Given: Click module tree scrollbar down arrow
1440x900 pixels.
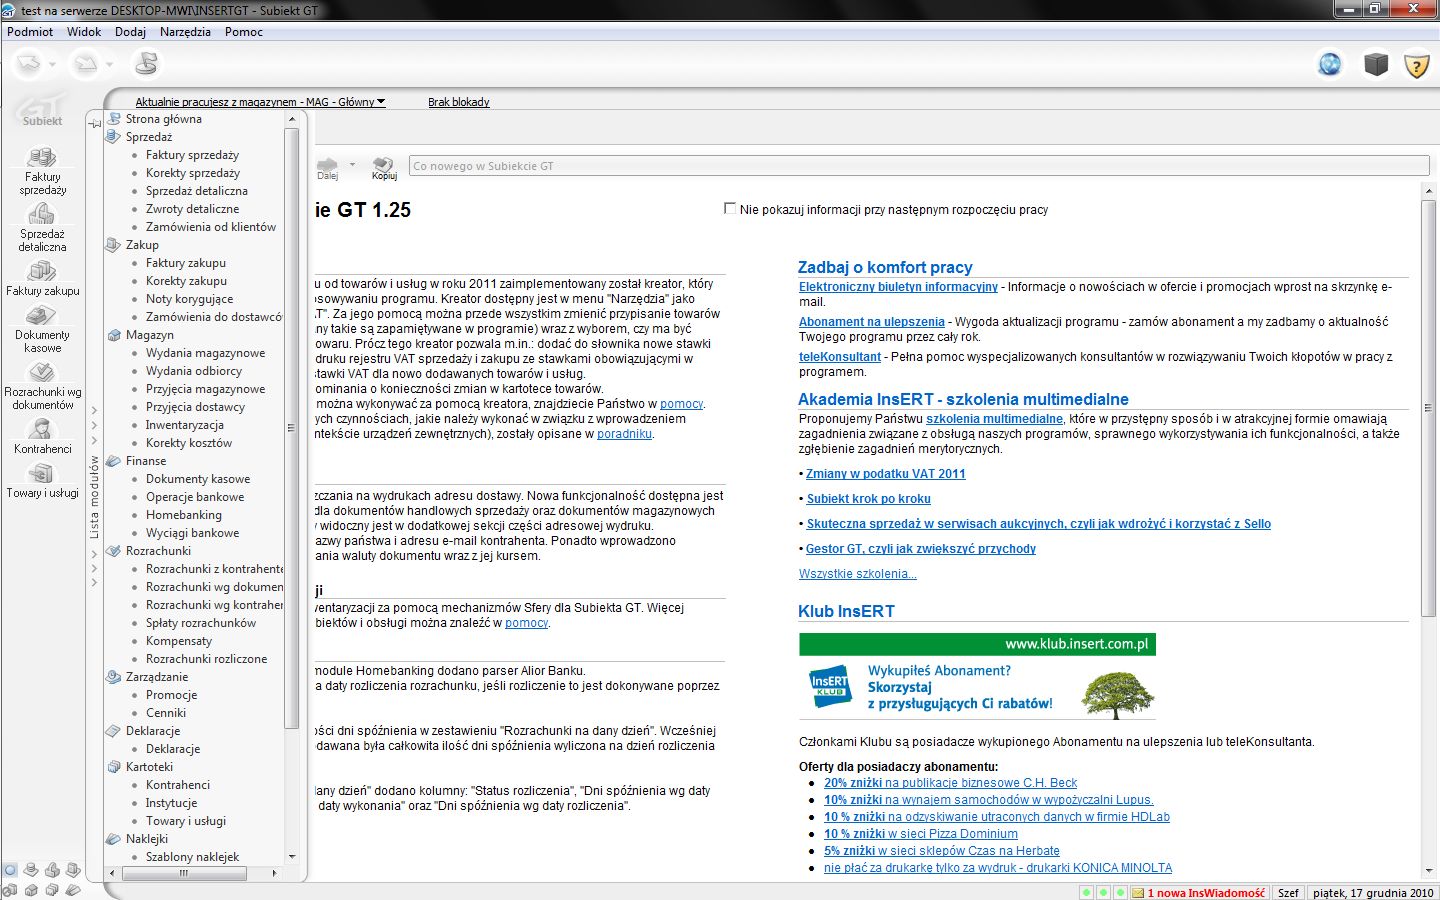Looking at the screenshot, I should (292, 857).
